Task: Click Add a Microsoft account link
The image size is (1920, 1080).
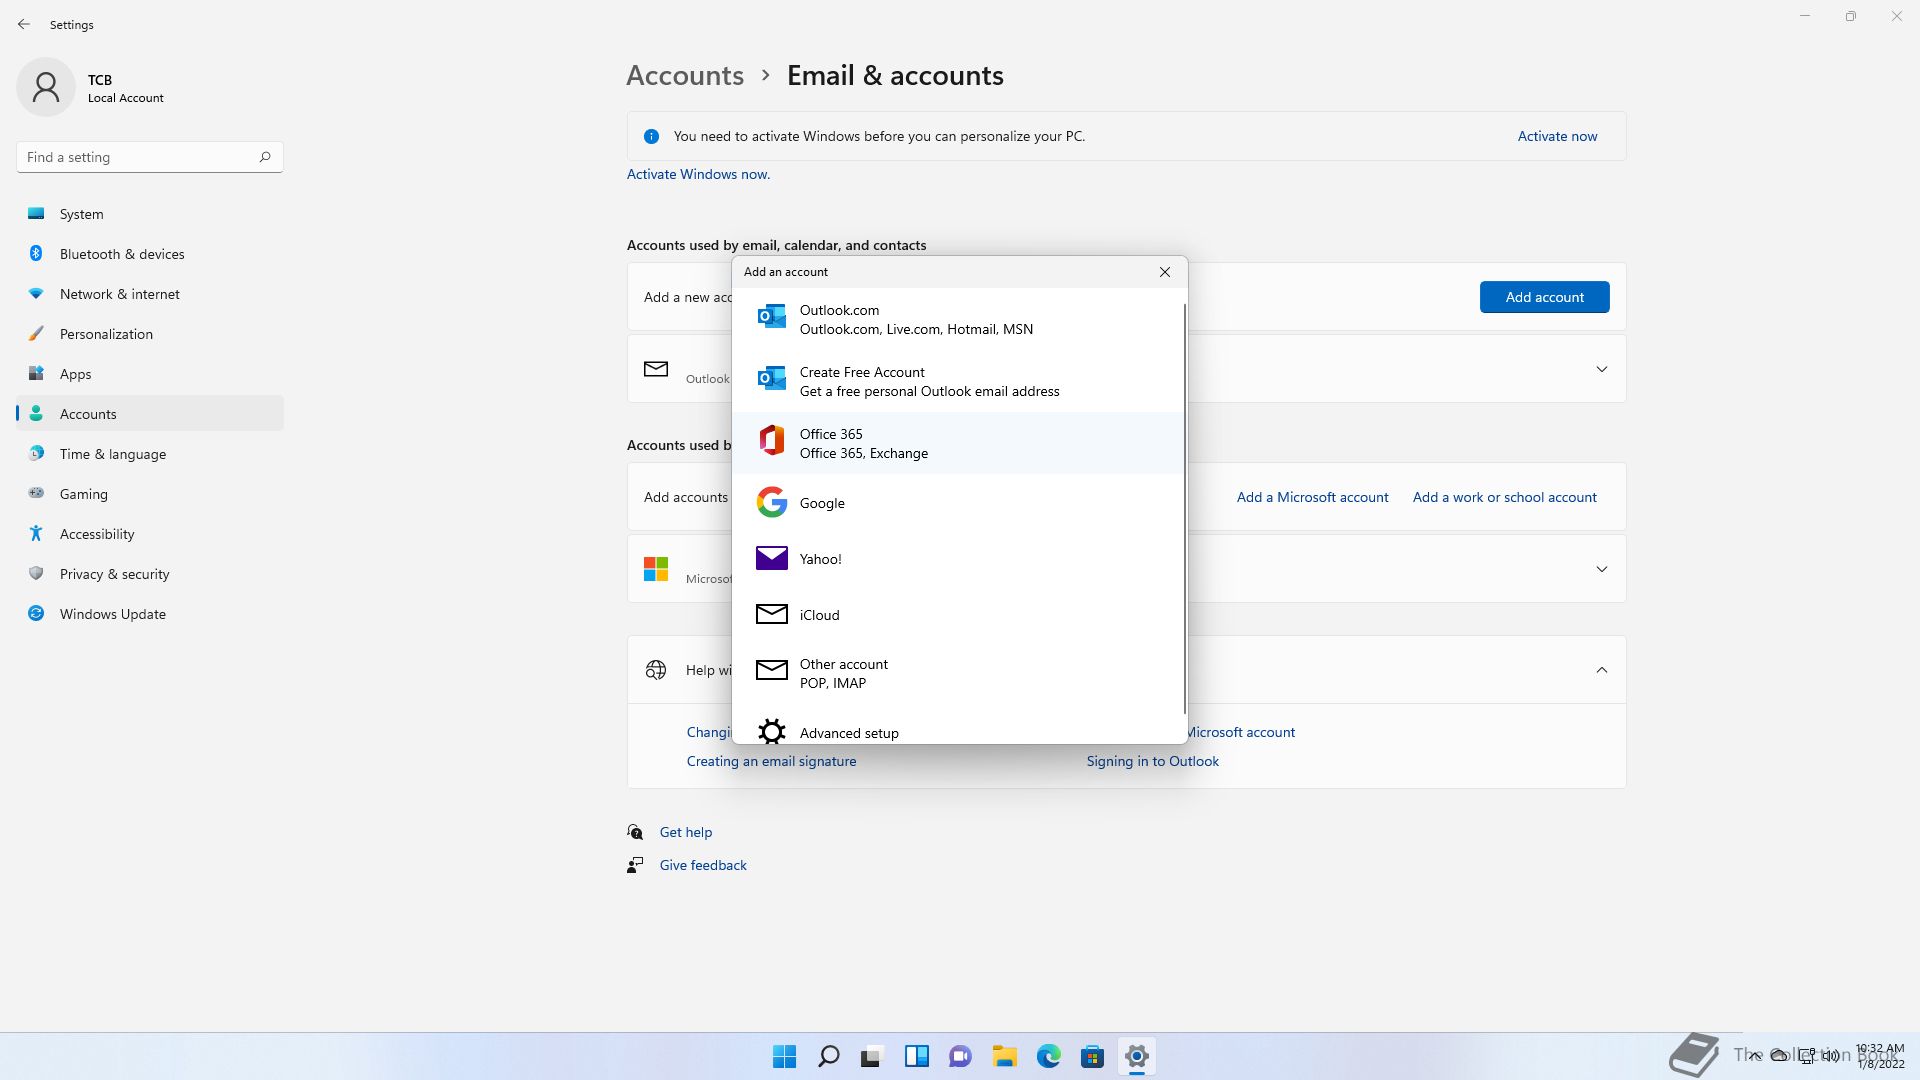Action: coord(1312,497)
